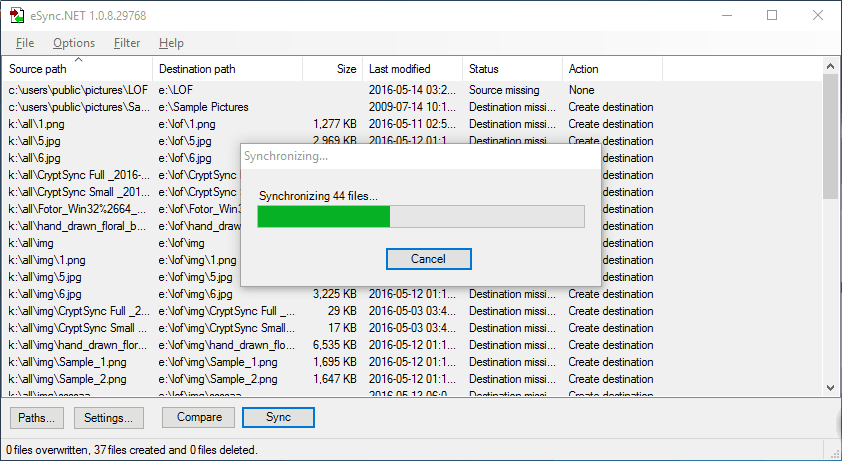
Task: Open the Options menu
Action: [x=74, y=43]
